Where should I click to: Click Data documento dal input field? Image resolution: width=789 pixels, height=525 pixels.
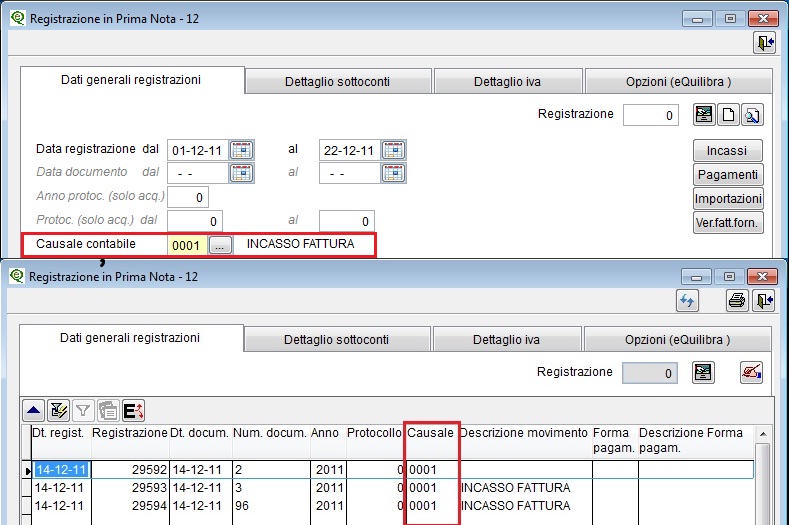[198, 174]
